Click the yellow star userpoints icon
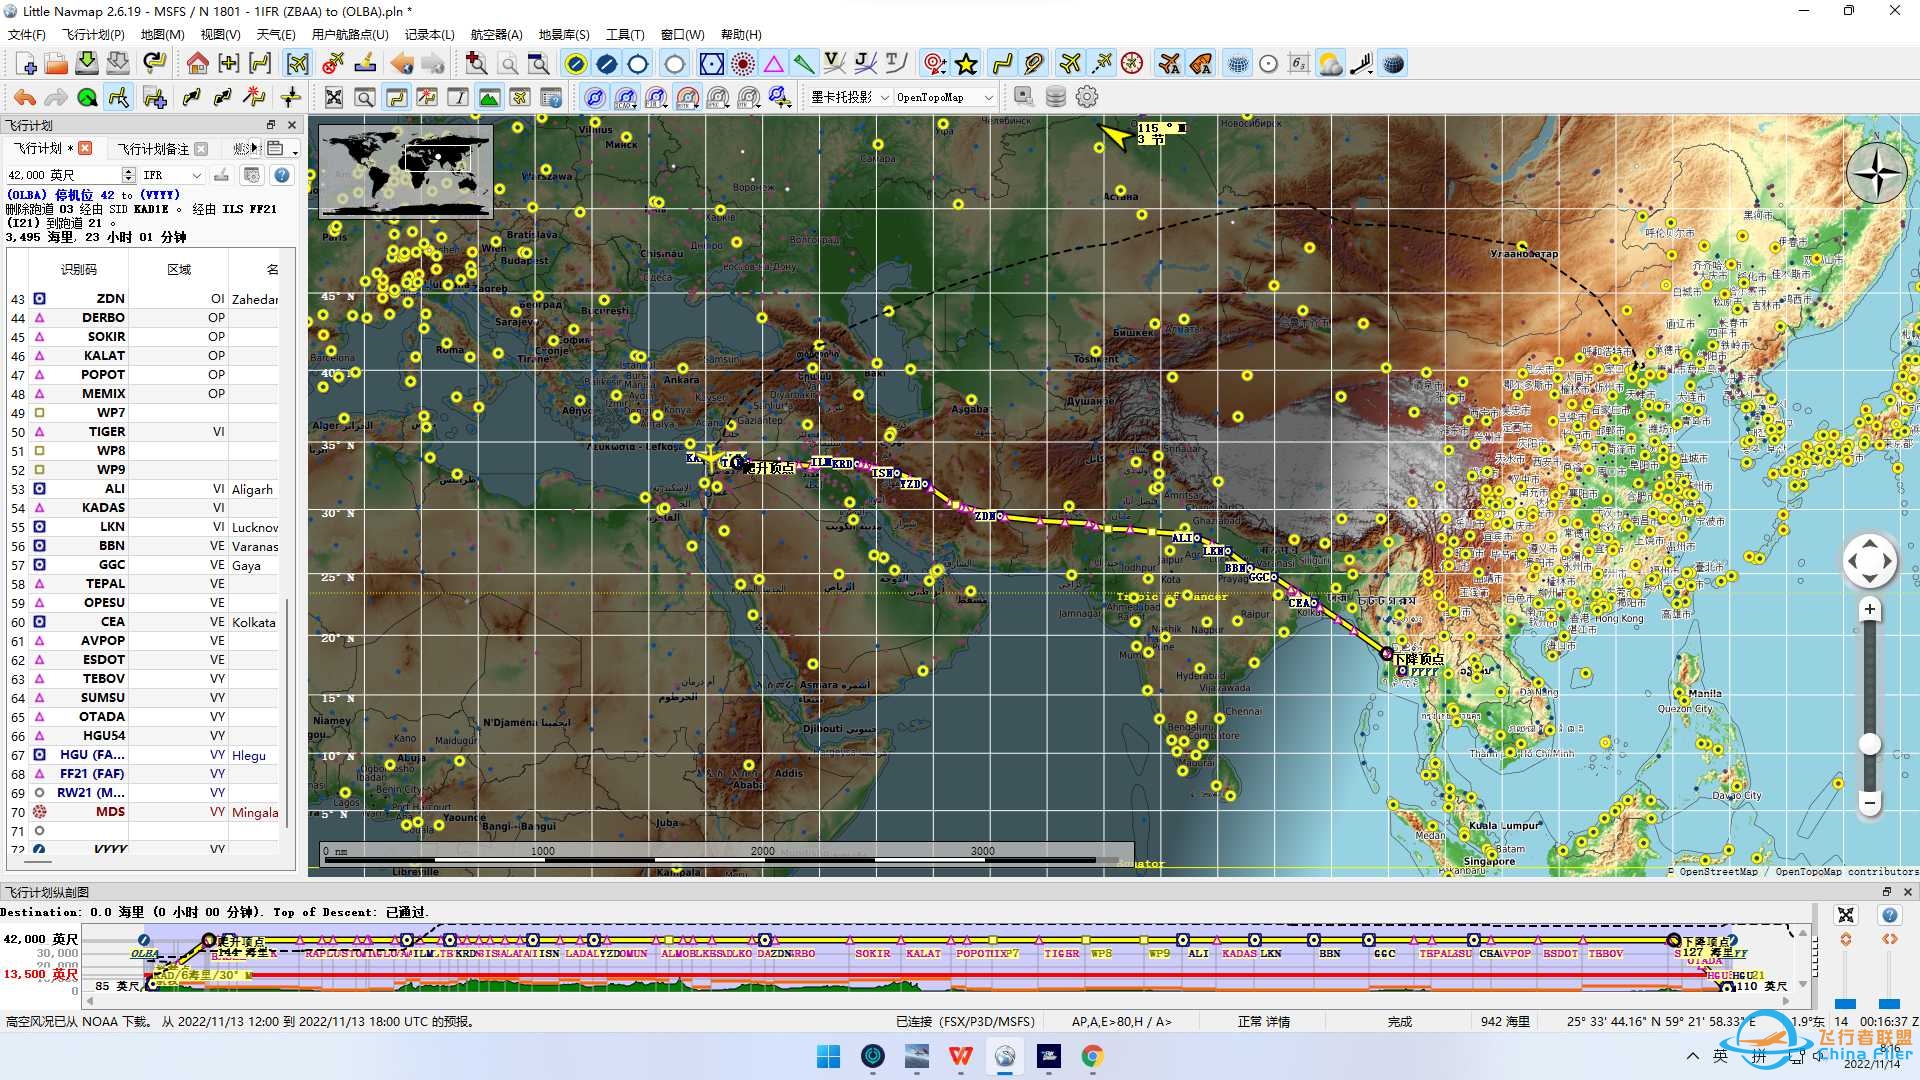This screenshot has width=1920, height=1080. (x=966, y=64)
